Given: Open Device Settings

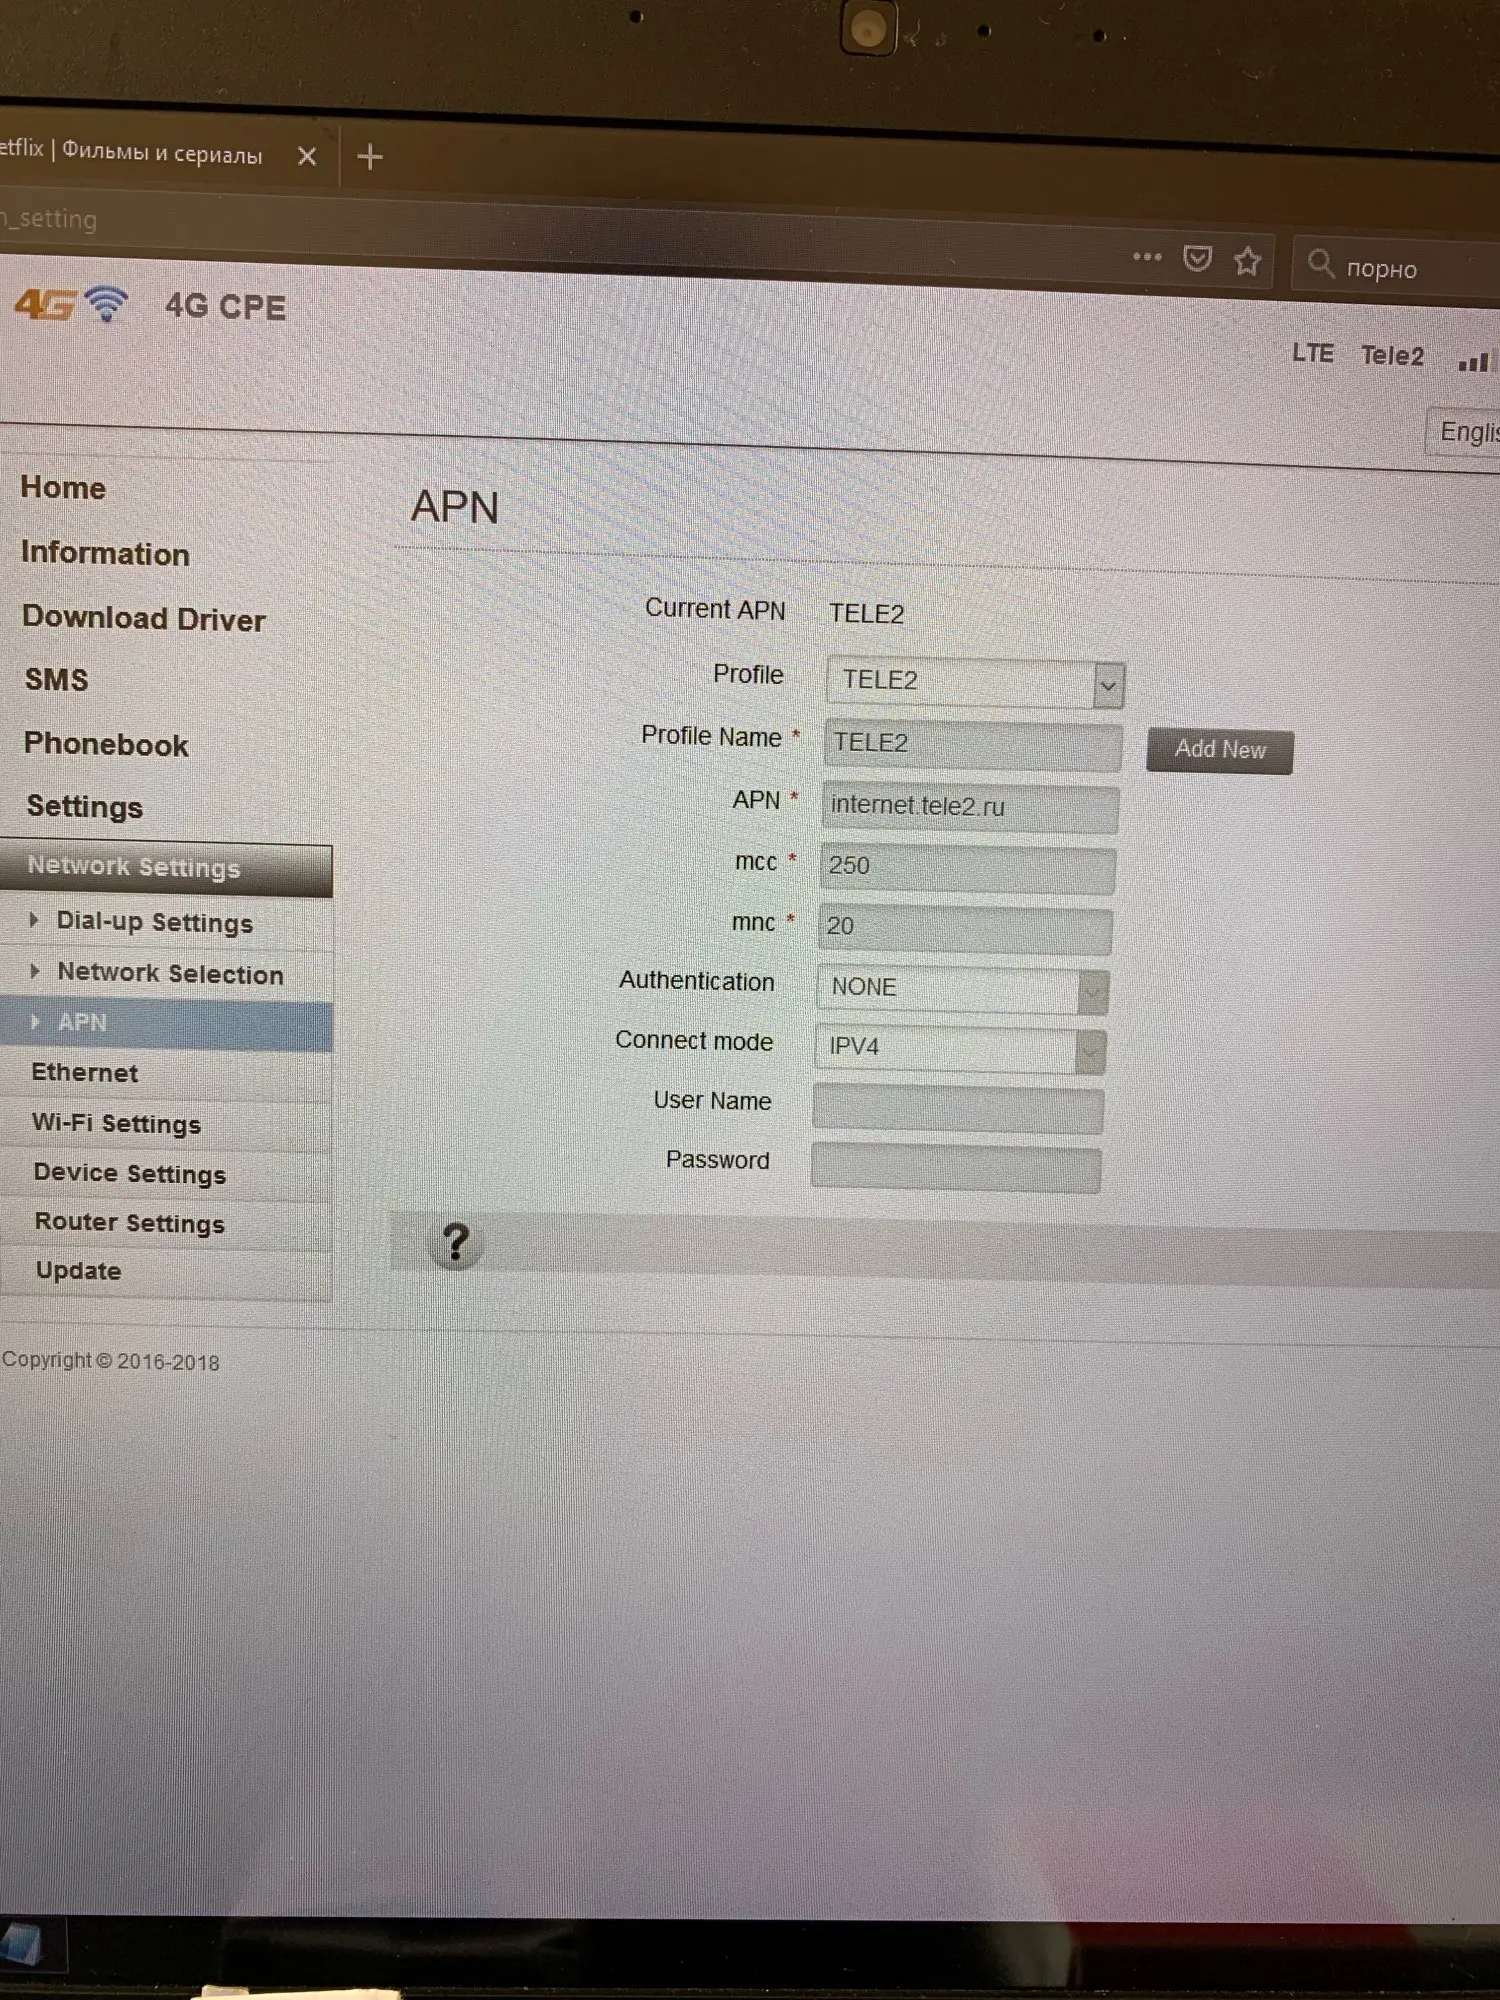Looking at the screenshot, I should pyautogui.click(x=130, y=1174).
